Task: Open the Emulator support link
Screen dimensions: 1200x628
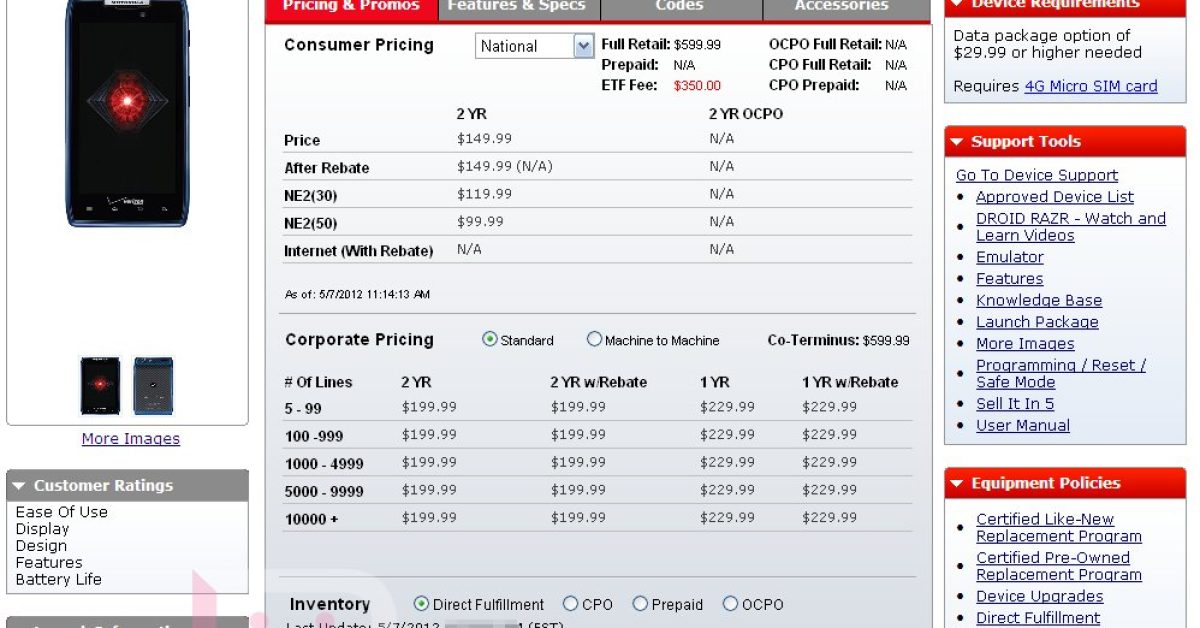Action: click(x=1009, y=257)
